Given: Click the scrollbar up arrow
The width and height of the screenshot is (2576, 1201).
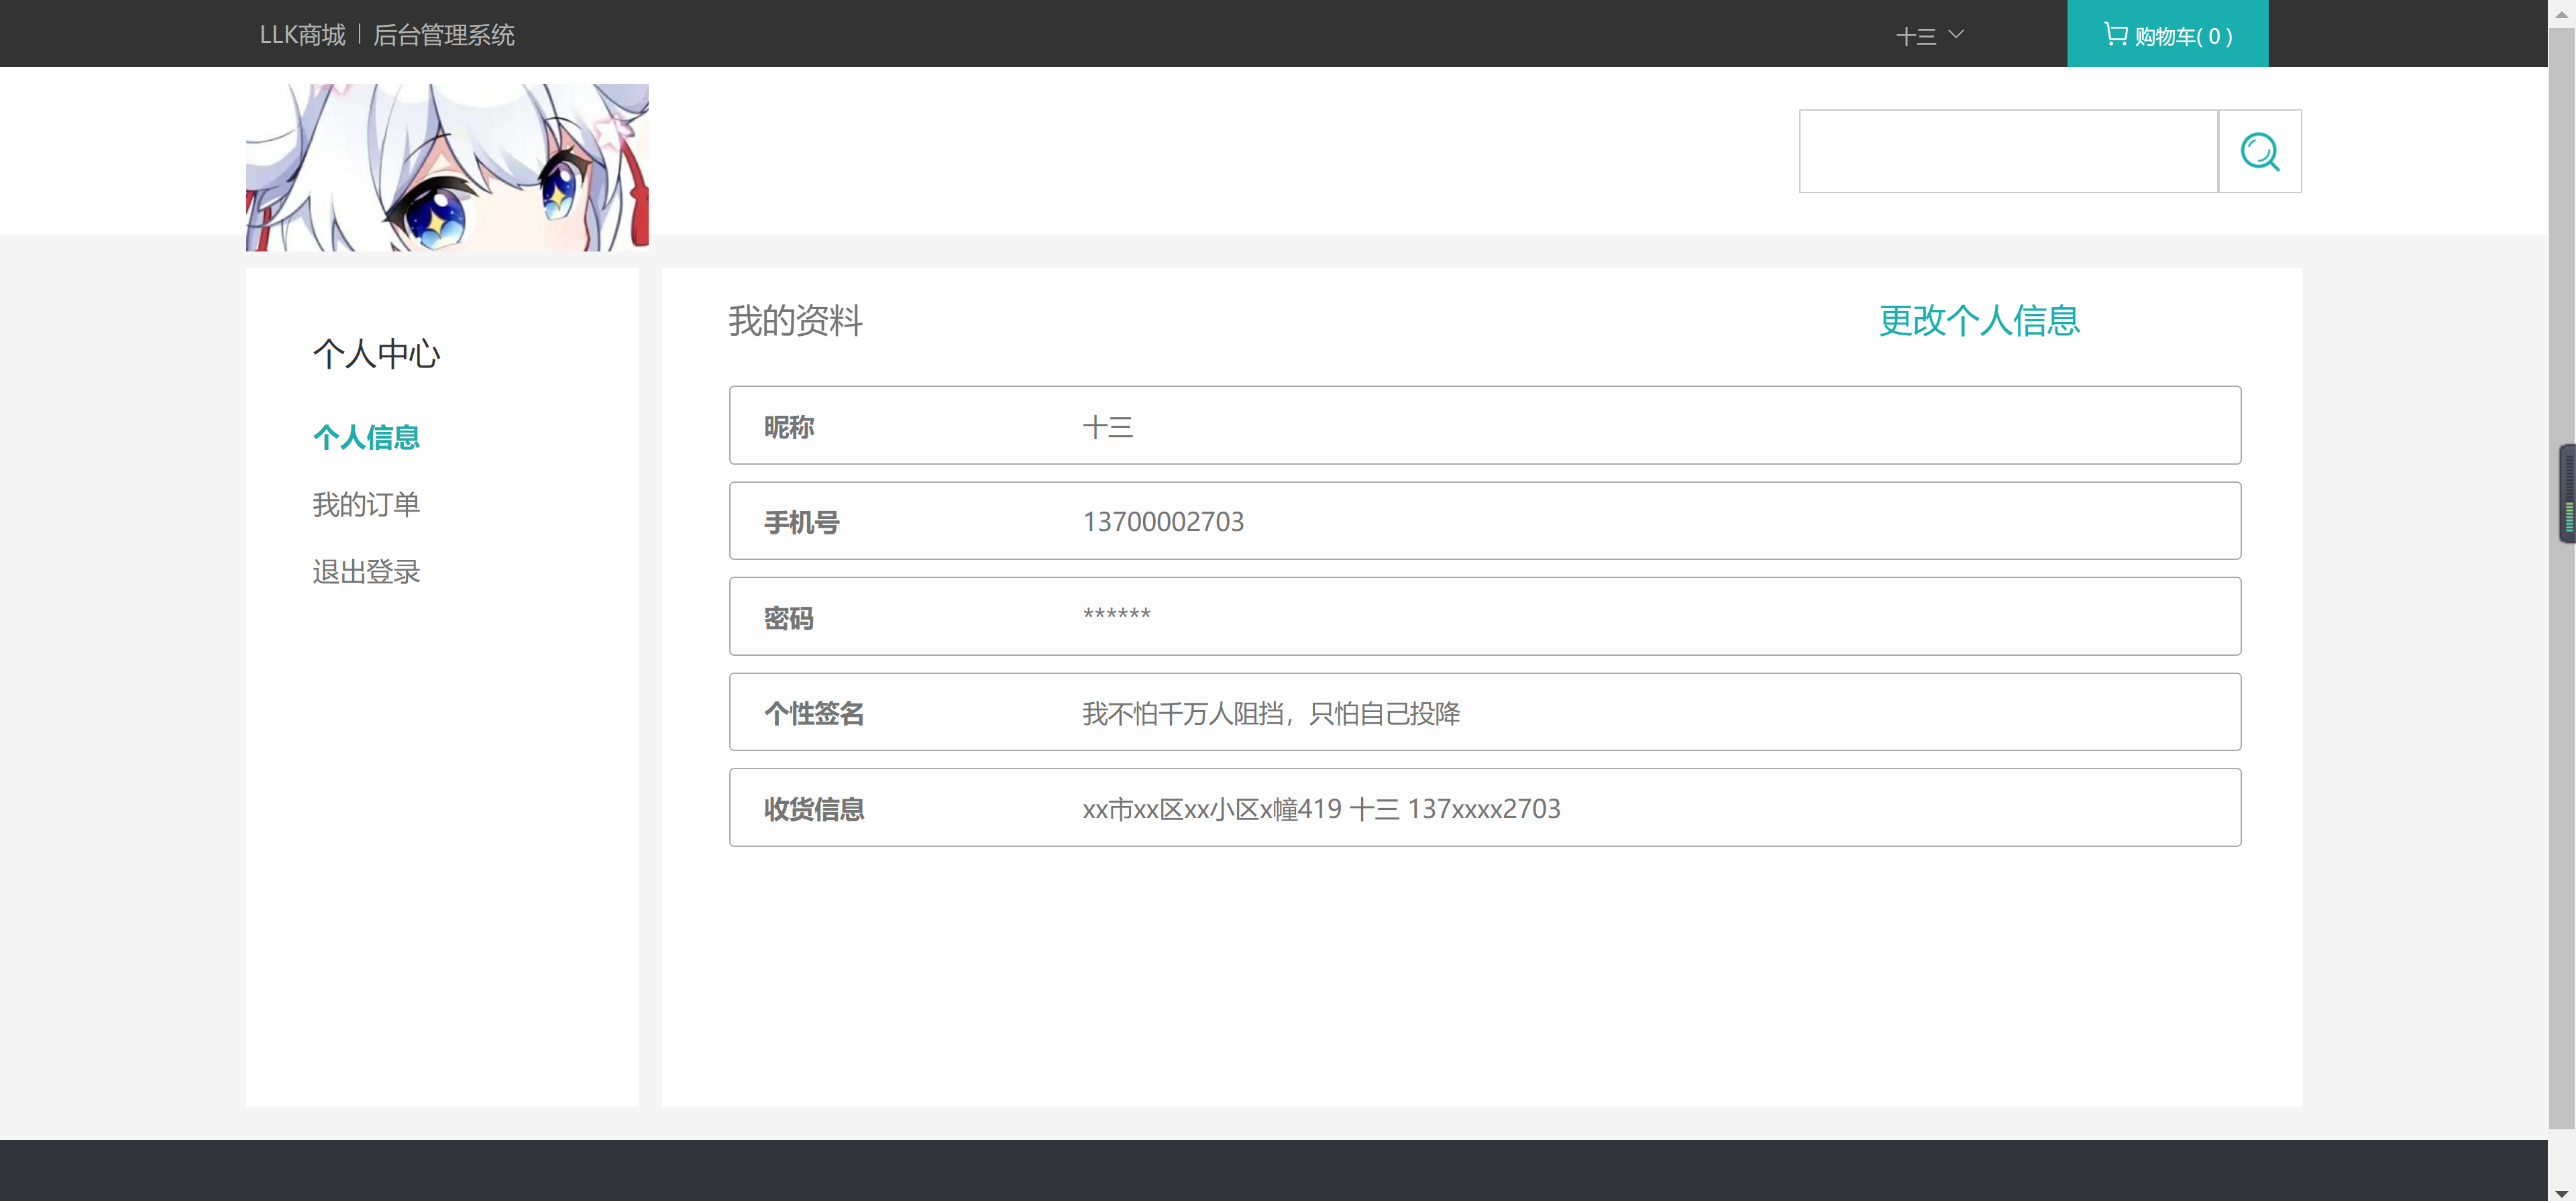Looking at the screenshot, I should 2561,14.
